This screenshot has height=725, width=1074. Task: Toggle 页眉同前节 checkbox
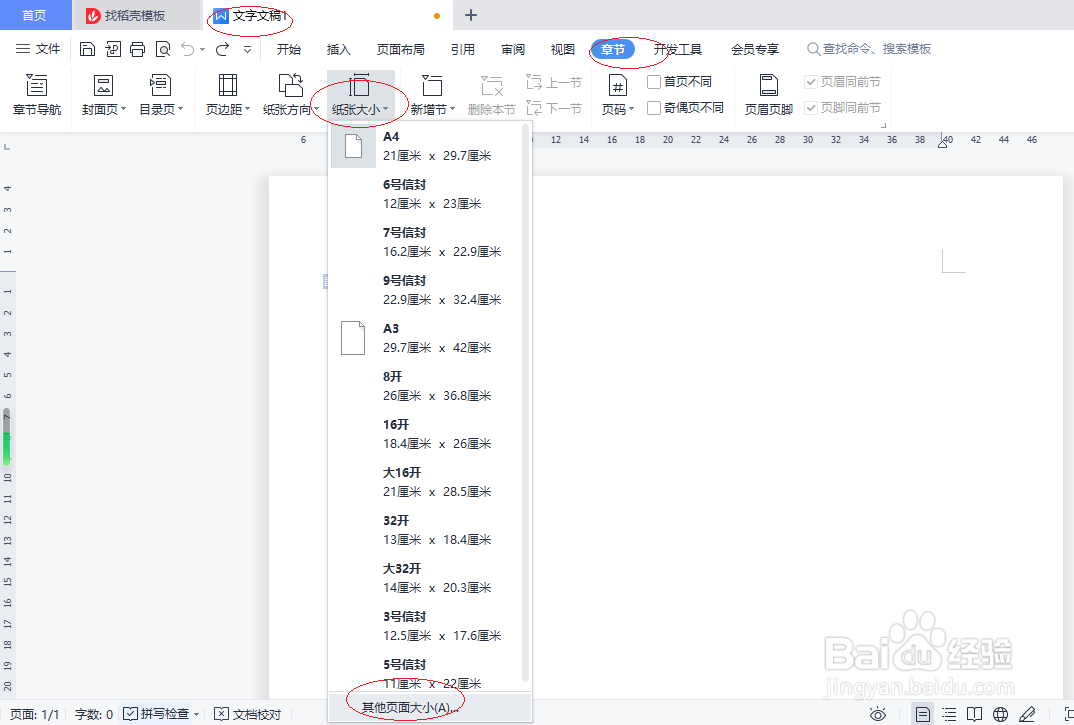(811, 82)
